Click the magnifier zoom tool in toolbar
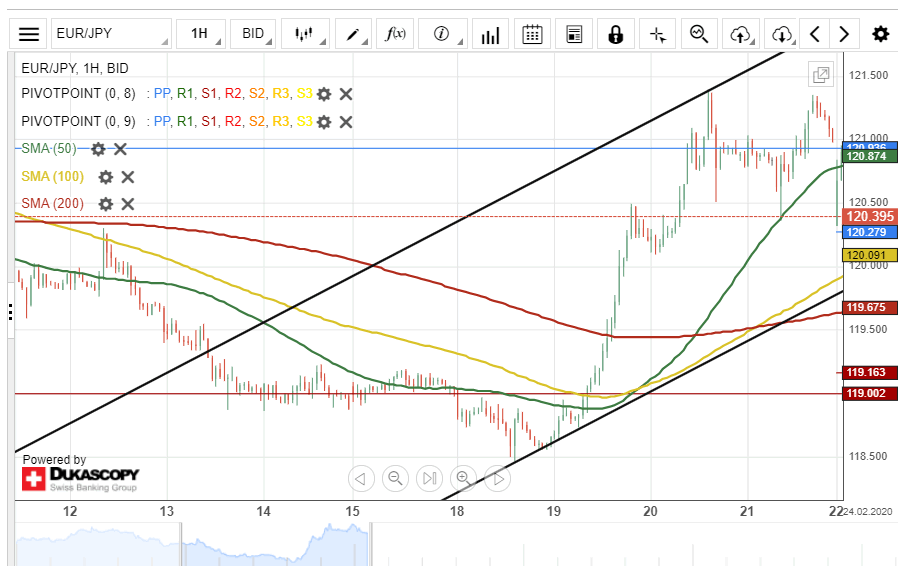The width and height of the screenshot is (904, 570). (x=699, y=34)
